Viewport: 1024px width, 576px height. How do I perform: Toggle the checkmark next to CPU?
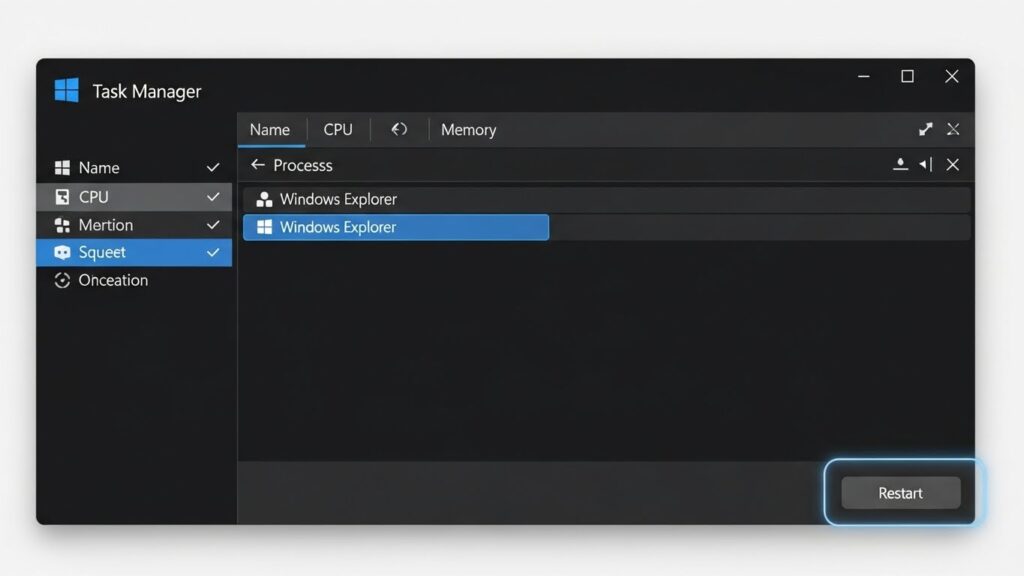pos(213,197)
